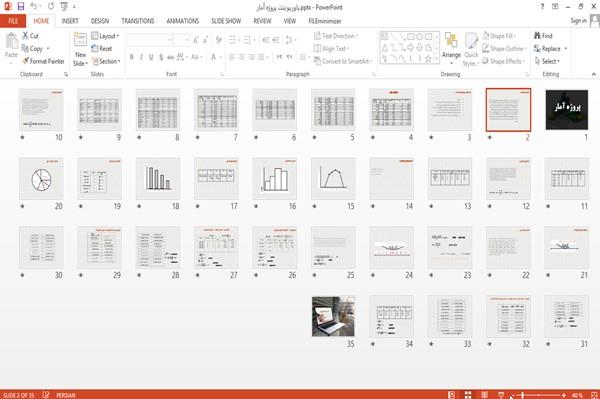Image resolution: width=600 pixels, height=399 pixels.
Task: Click the Reset slide button
Action: [x=102, y=49]
